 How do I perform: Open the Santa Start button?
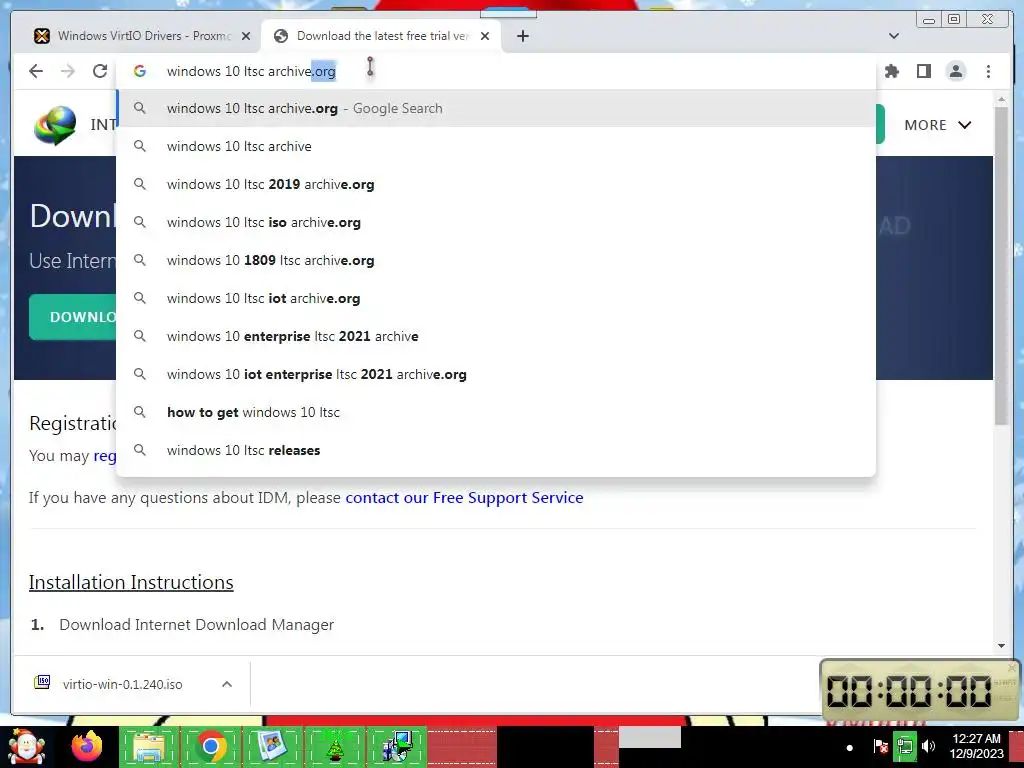(26, 746)
